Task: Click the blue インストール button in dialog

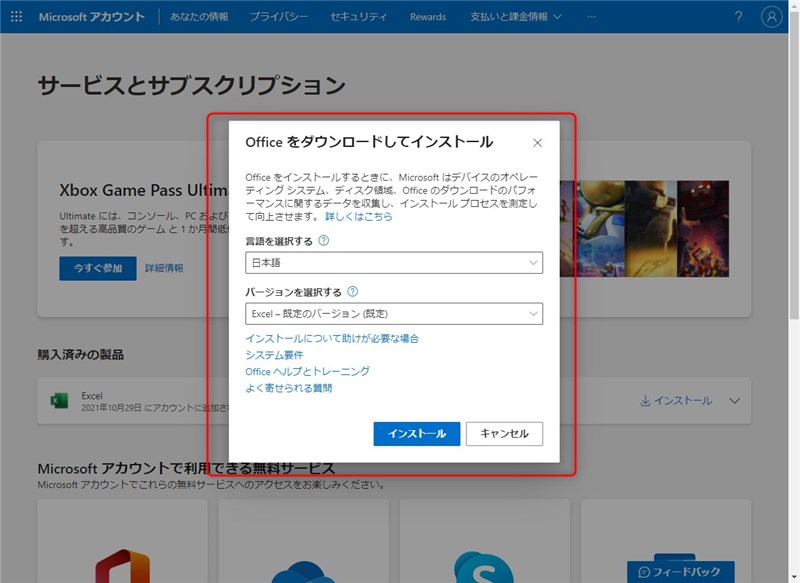Action: point(417,434)
